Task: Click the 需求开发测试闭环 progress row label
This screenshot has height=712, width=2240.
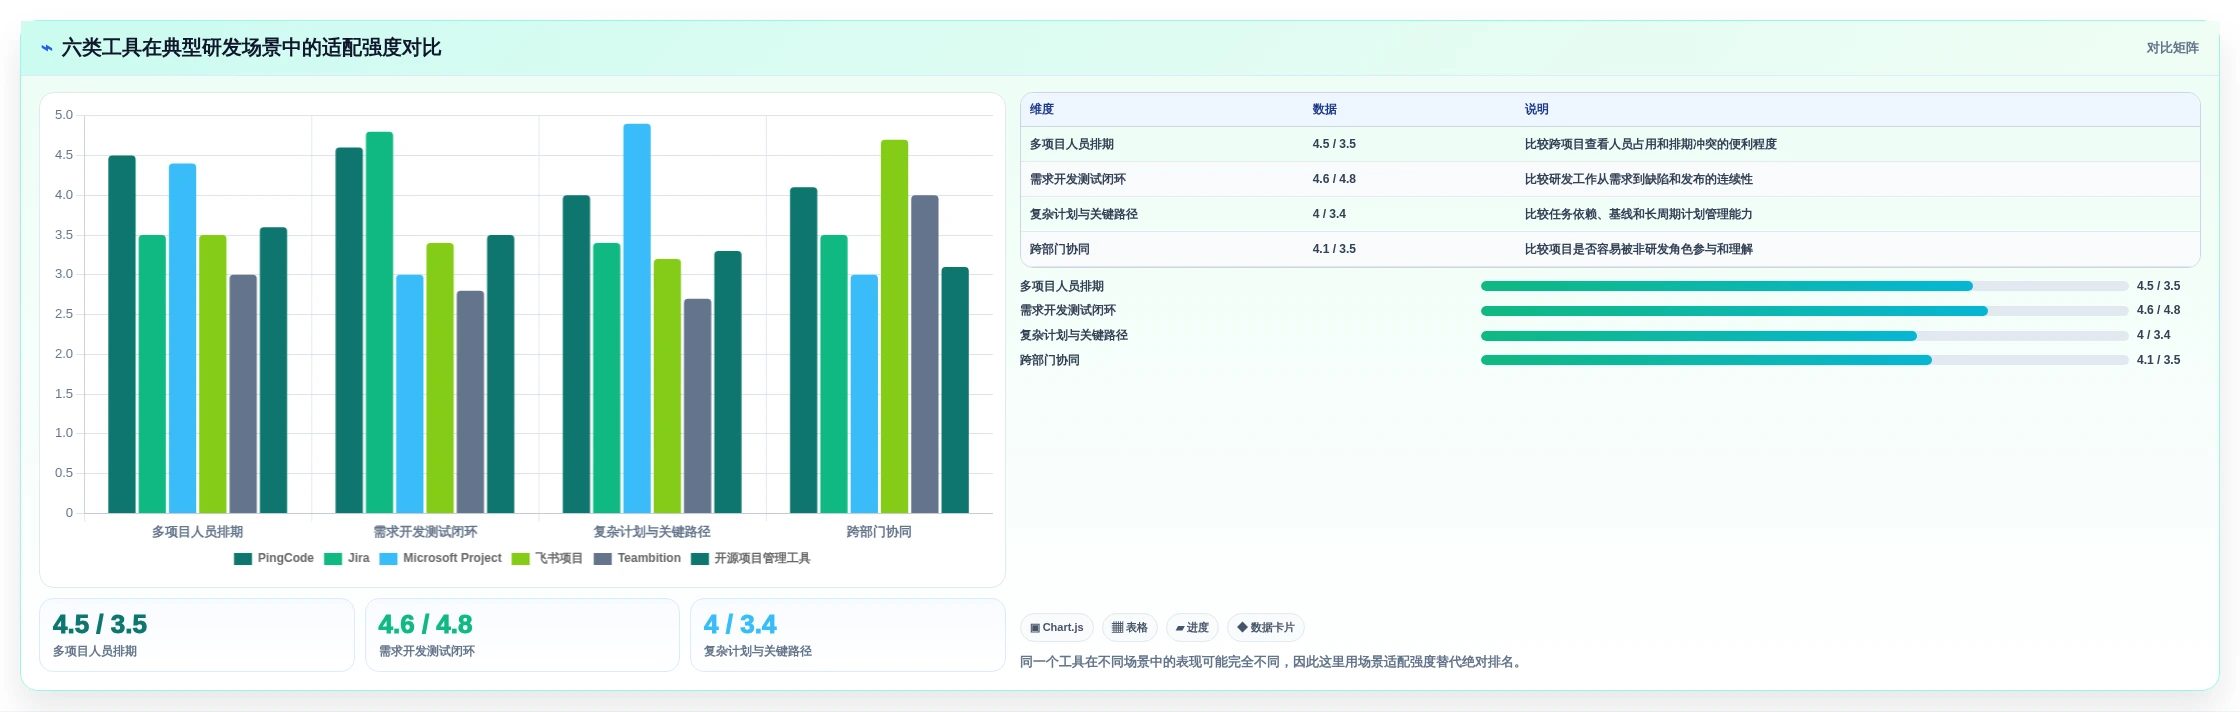Action: [1068, 311]
